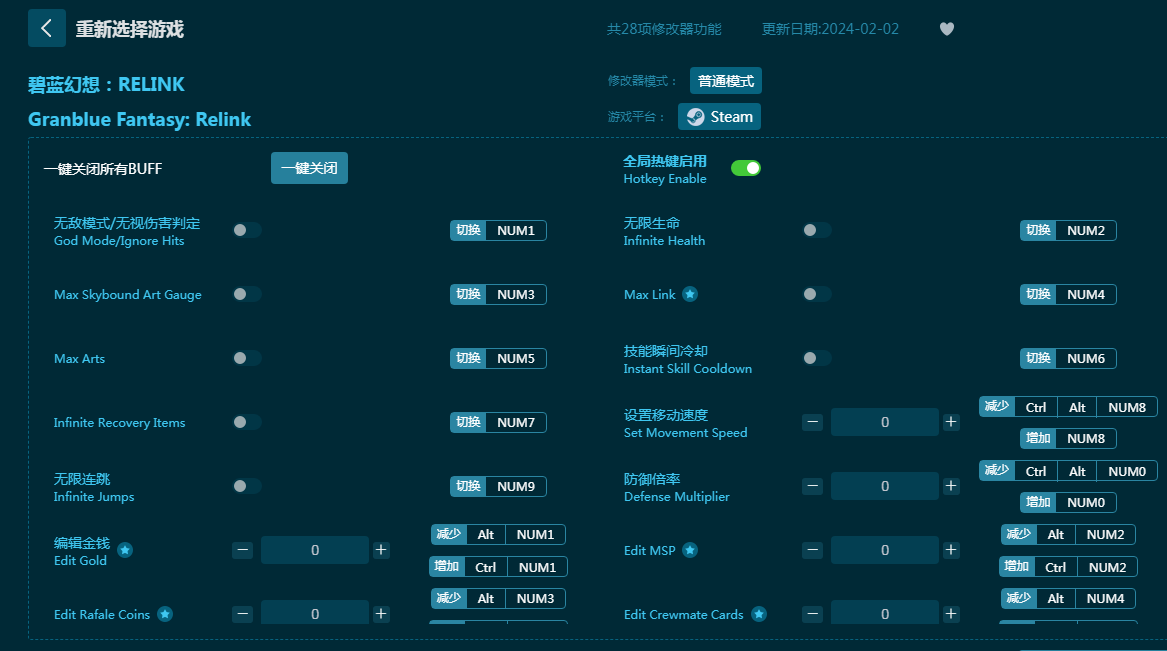
Task: Decrease Edit Rafale Coins with minus
Action: coord(243,614)
